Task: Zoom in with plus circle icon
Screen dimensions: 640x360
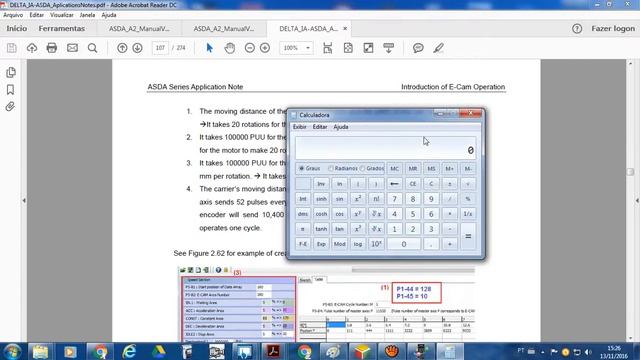Action: (x=265, y=48)
